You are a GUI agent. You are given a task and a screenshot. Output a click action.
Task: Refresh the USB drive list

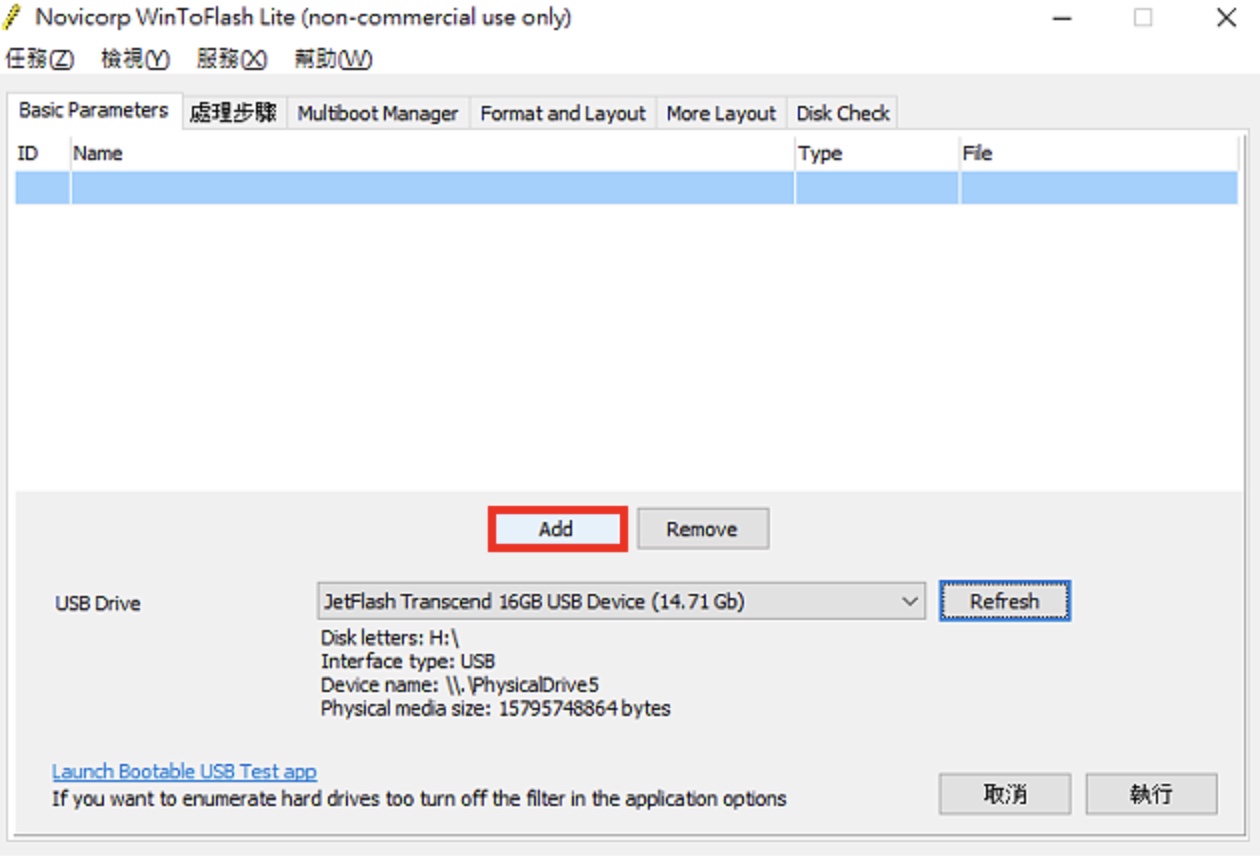[x=1005, y=601]
